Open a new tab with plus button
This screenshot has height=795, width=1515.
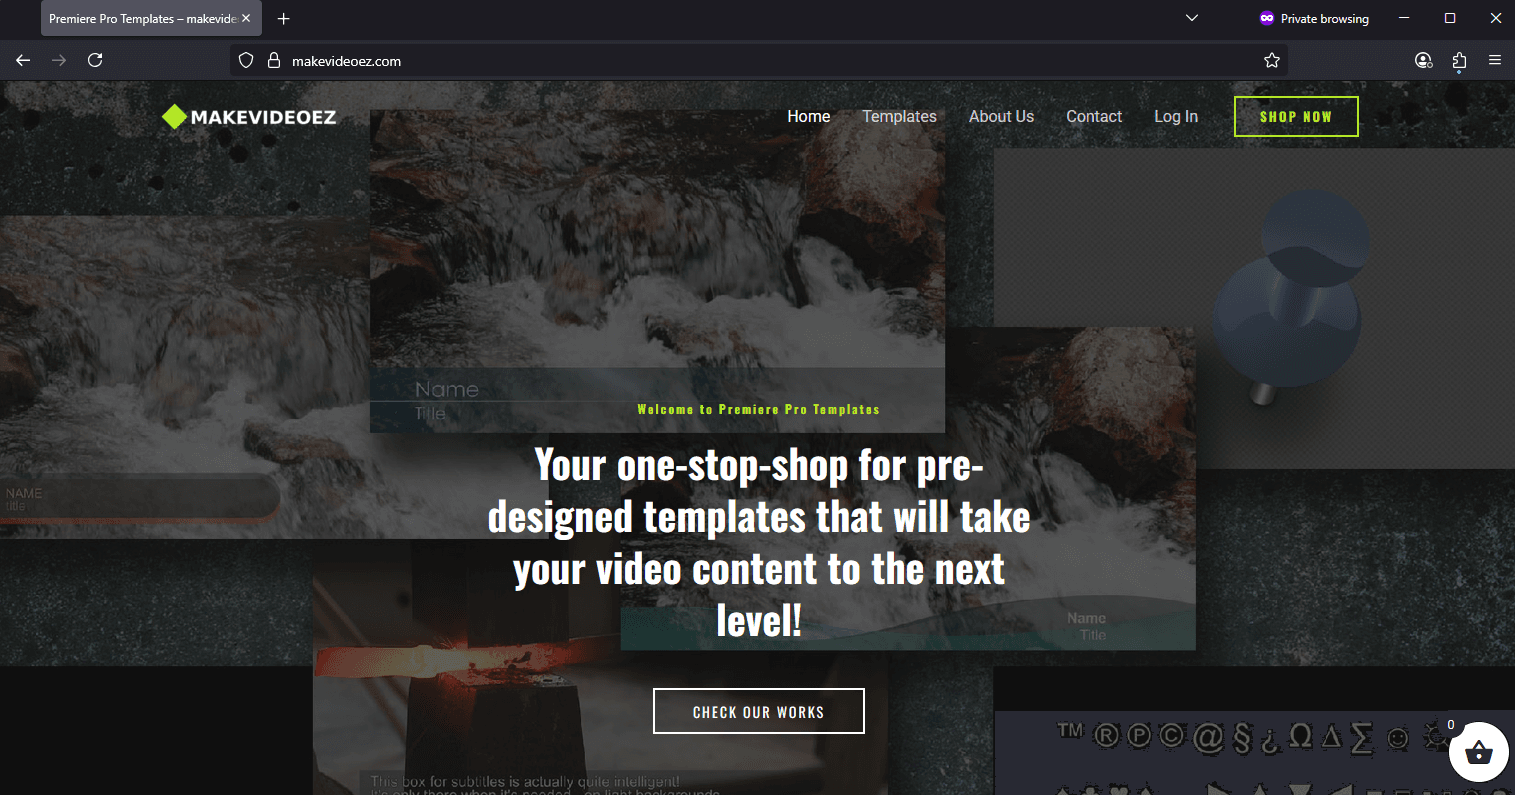[x=284, y=19]
